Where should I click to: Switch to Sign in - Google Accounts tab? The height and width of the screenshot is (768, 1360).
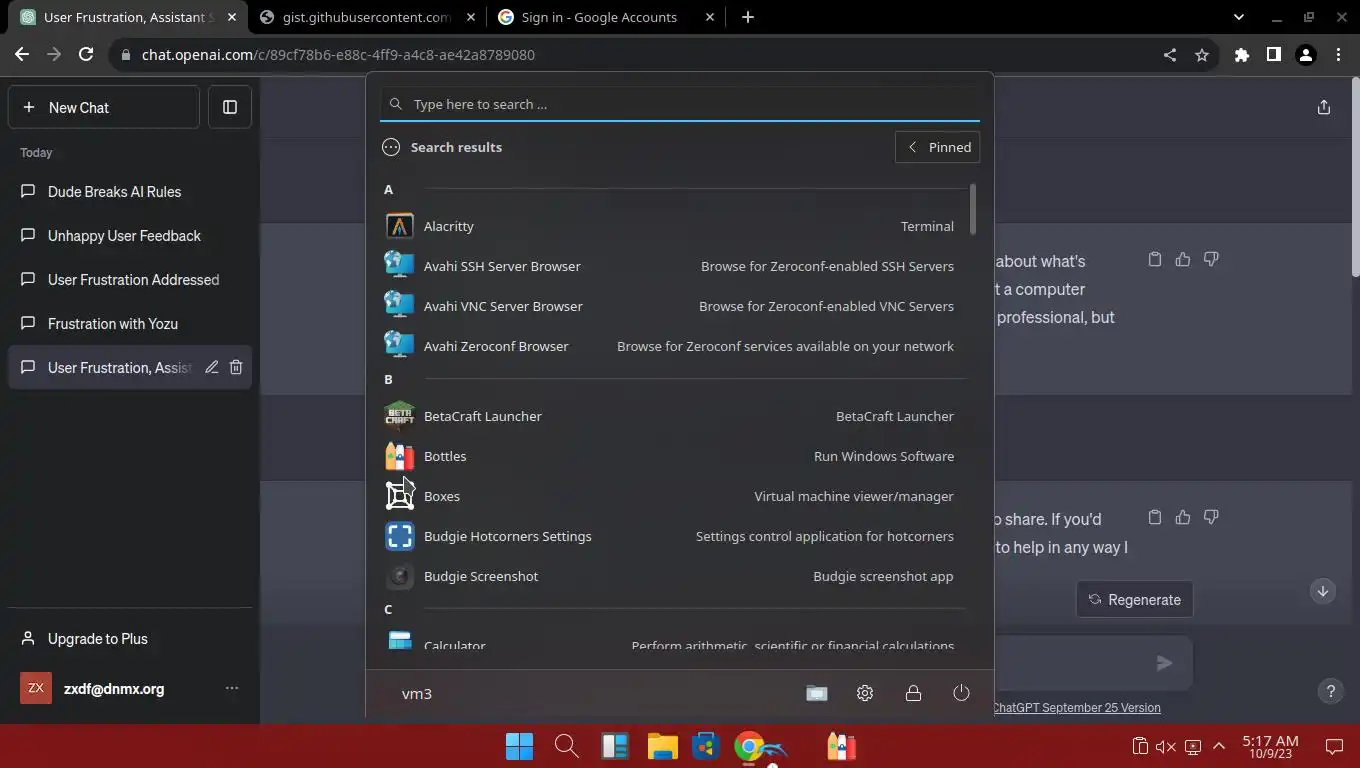point(607,17)
